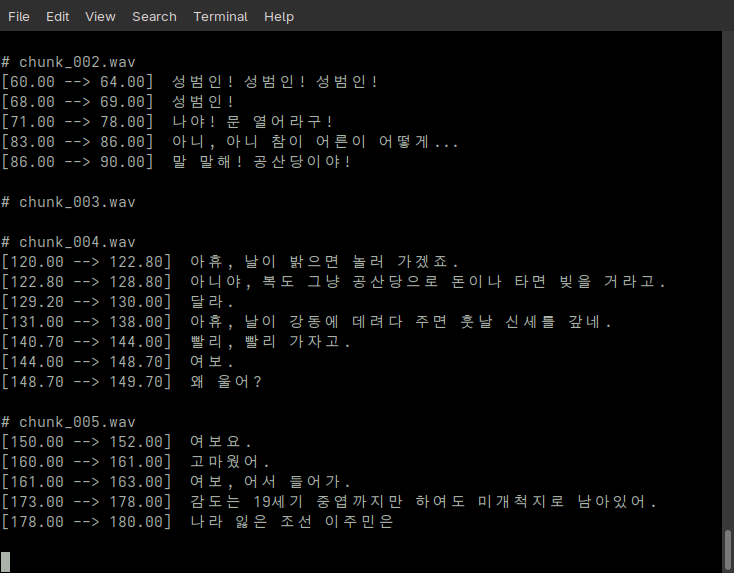The width and height of the screenshot is (734, 573).
Task: Open the File menu
Action: pos(19,16)
